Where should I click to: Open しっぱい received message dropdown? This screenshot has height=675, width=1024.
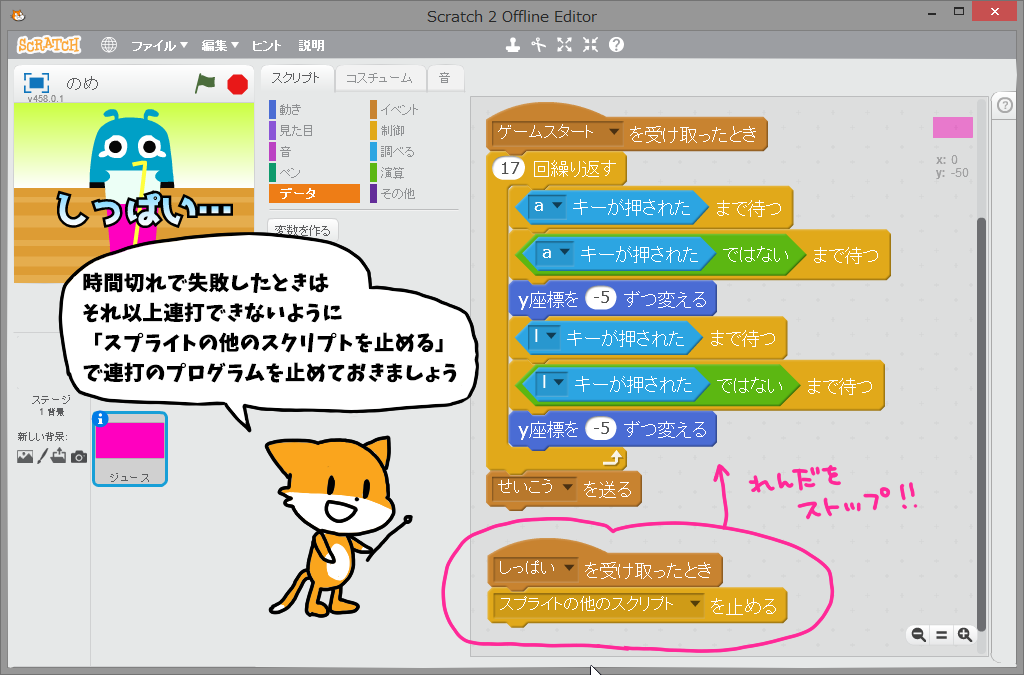(569, 568)
